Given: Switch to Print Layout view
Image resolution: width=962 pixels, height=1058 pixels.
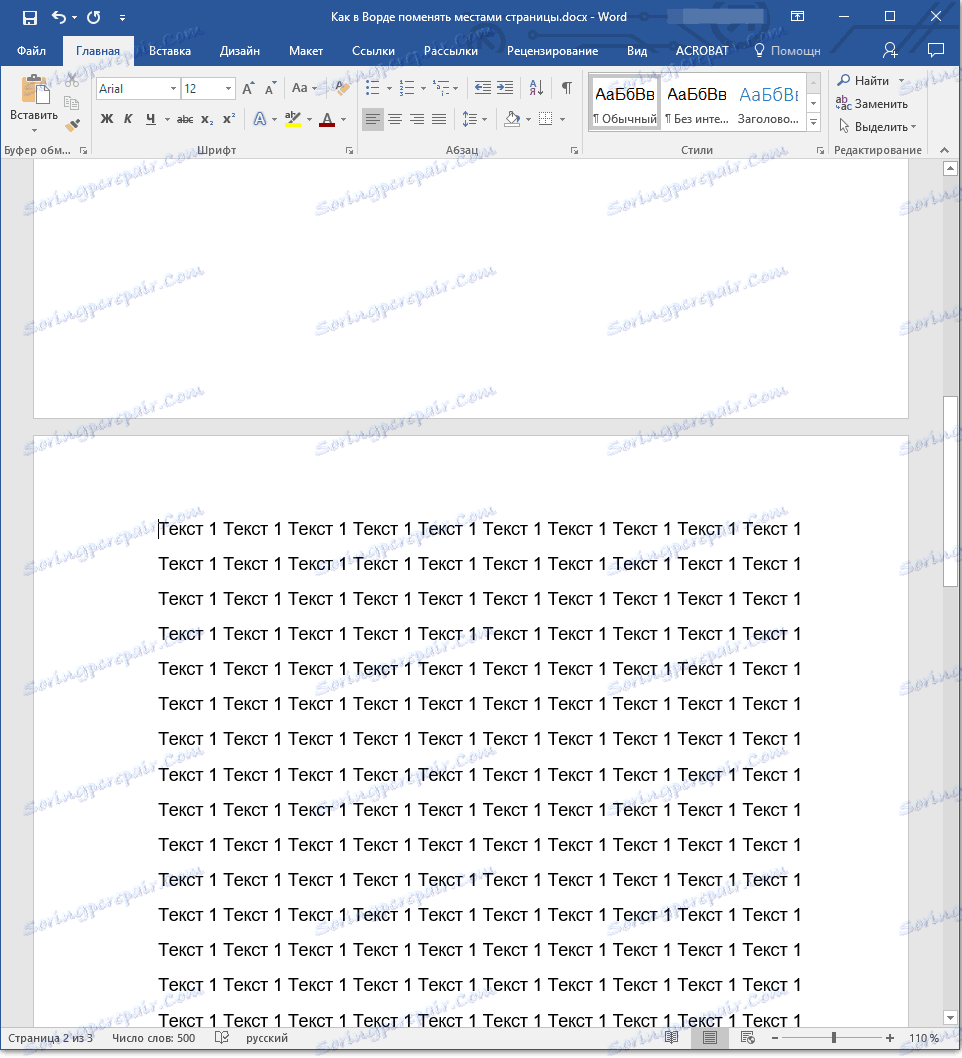Looking at the screenshot, I should pos(710,1038).
